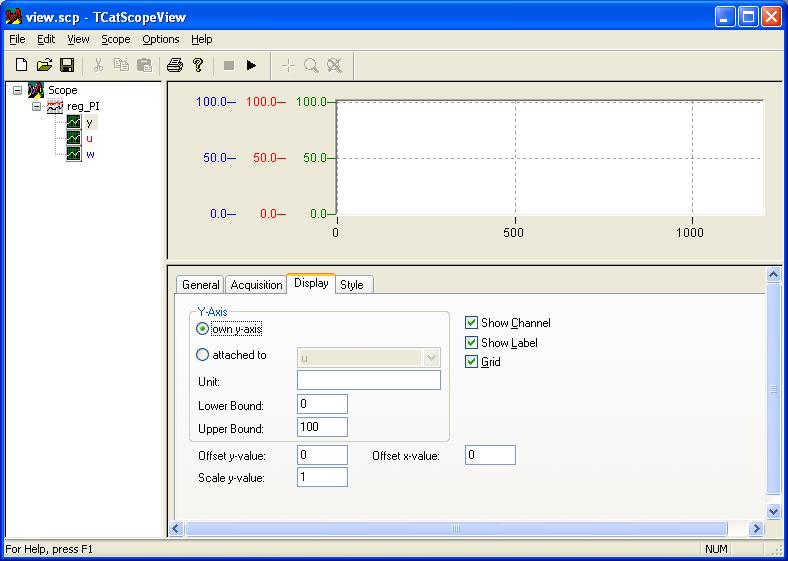788x561 pixels.
Task: Open the Options menu
Action: coord(160,39)
